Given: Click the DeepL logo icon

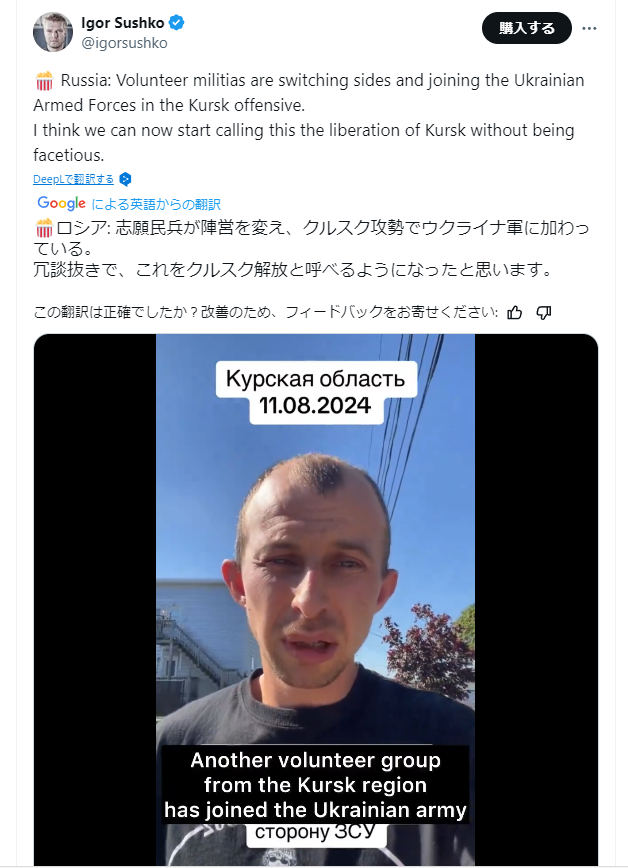Looking at the screenshot, I should [x=126, y=179].
